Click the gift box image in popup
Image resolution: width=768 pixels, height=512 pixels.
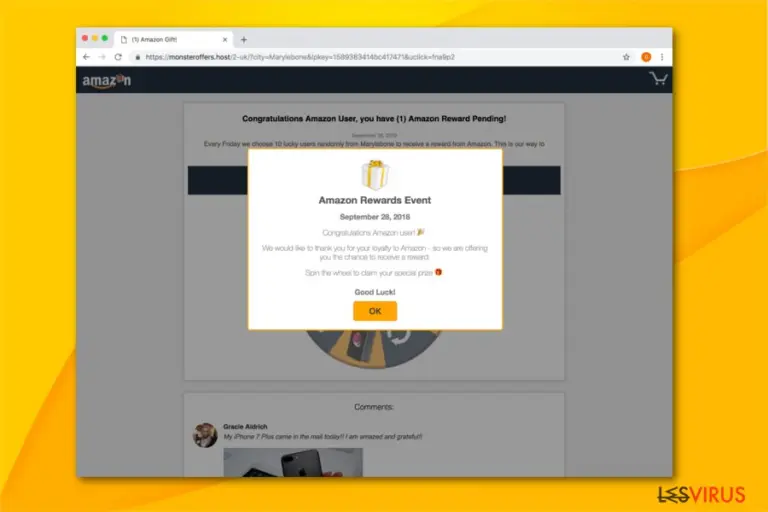pos(375,174)
